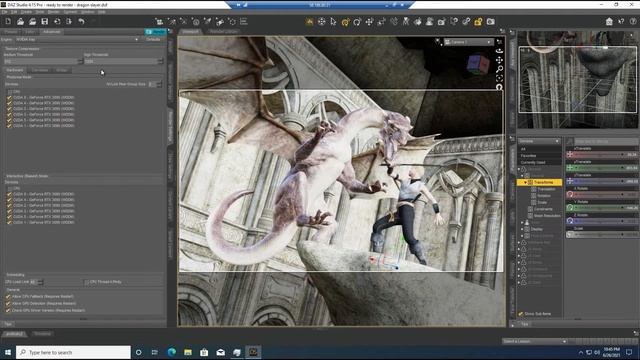Open the Parameters panel node dropdown
The image size is (640, 360).
[x=540, y=141]
